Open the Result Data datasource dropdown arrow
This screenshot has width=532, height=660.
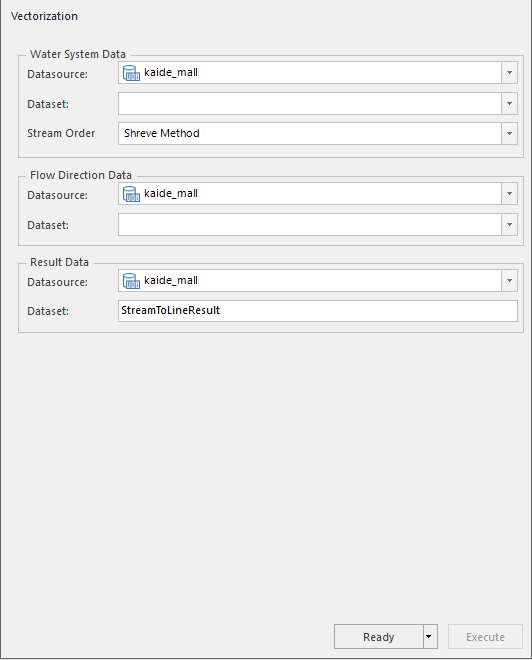coord(509,280)
